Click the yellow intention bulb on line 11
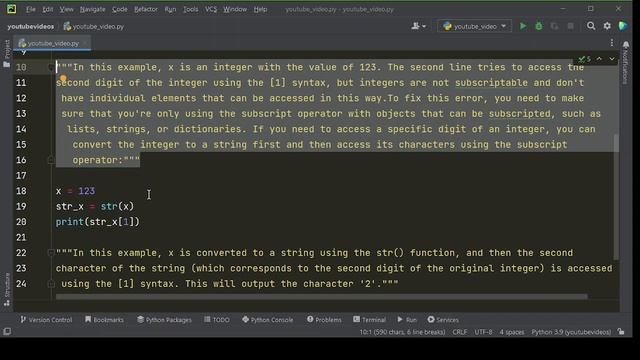The image size is (640, 360). (x=63, y=78)
